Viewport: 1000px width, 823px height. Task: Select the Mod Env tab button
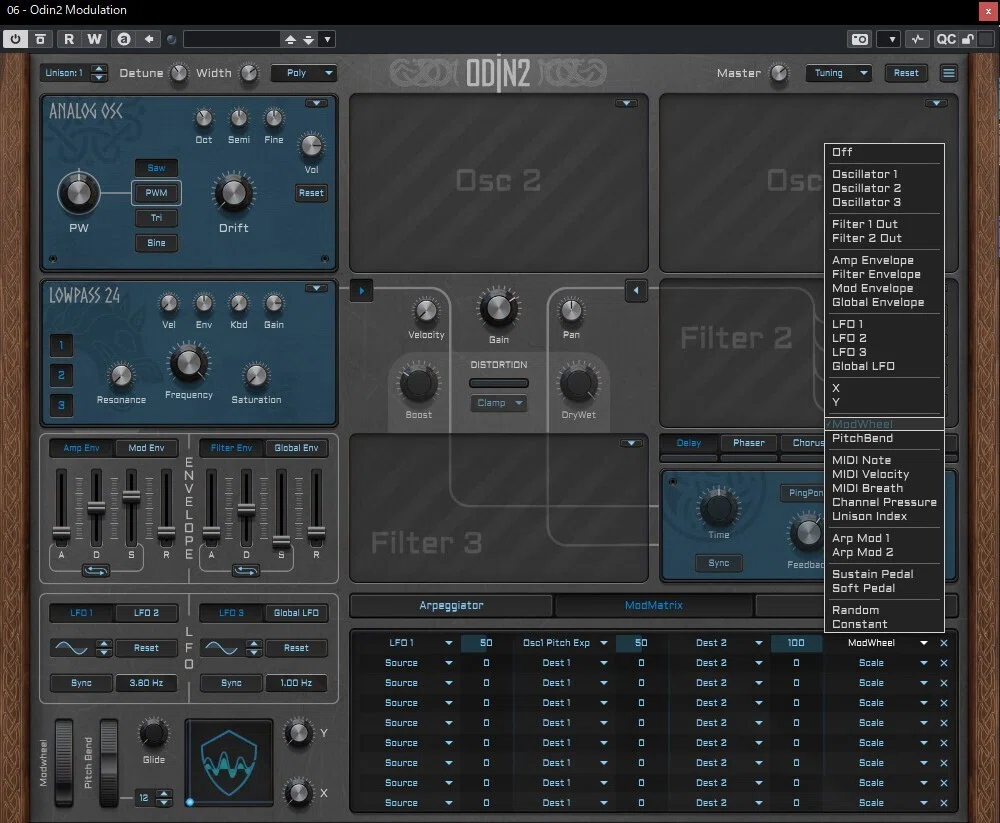coord(146,448)
